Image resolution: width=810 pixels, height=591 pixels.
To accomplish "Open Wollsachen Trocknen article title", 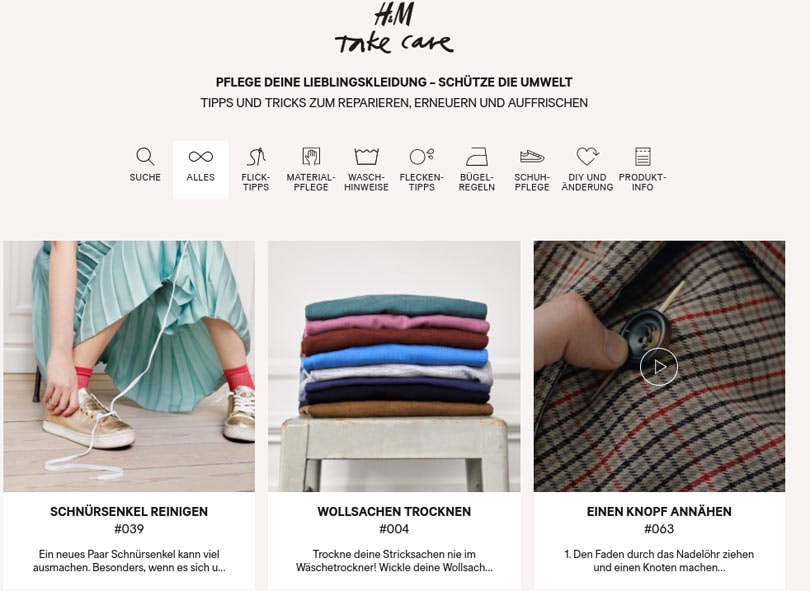I will point(394,511).
